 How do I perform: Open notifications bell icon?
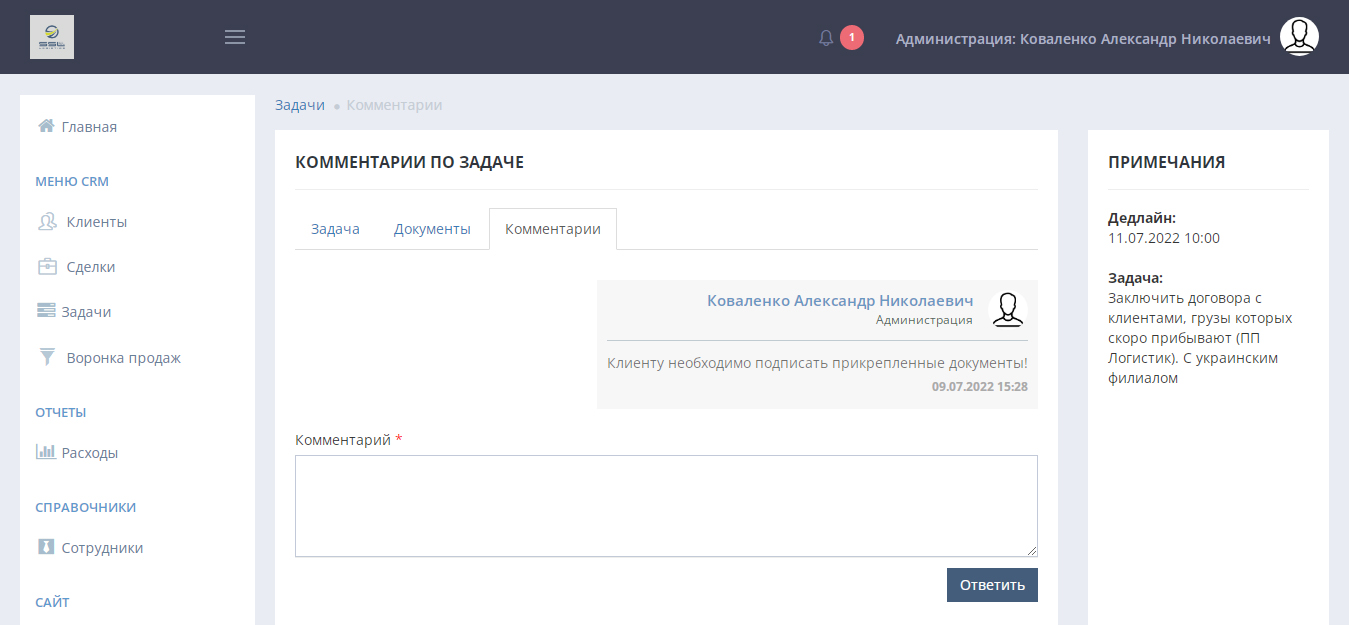tap(826, 38)
